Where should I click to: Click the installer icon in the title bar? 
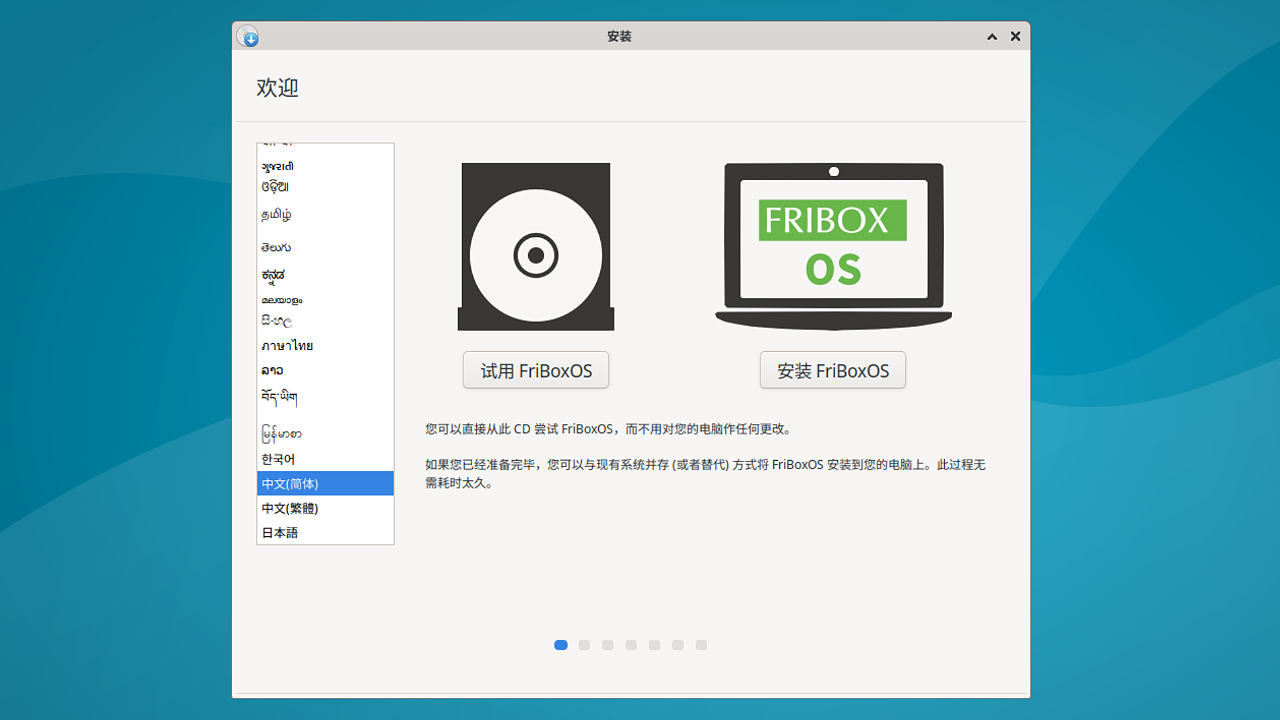[x=248, y=36]
